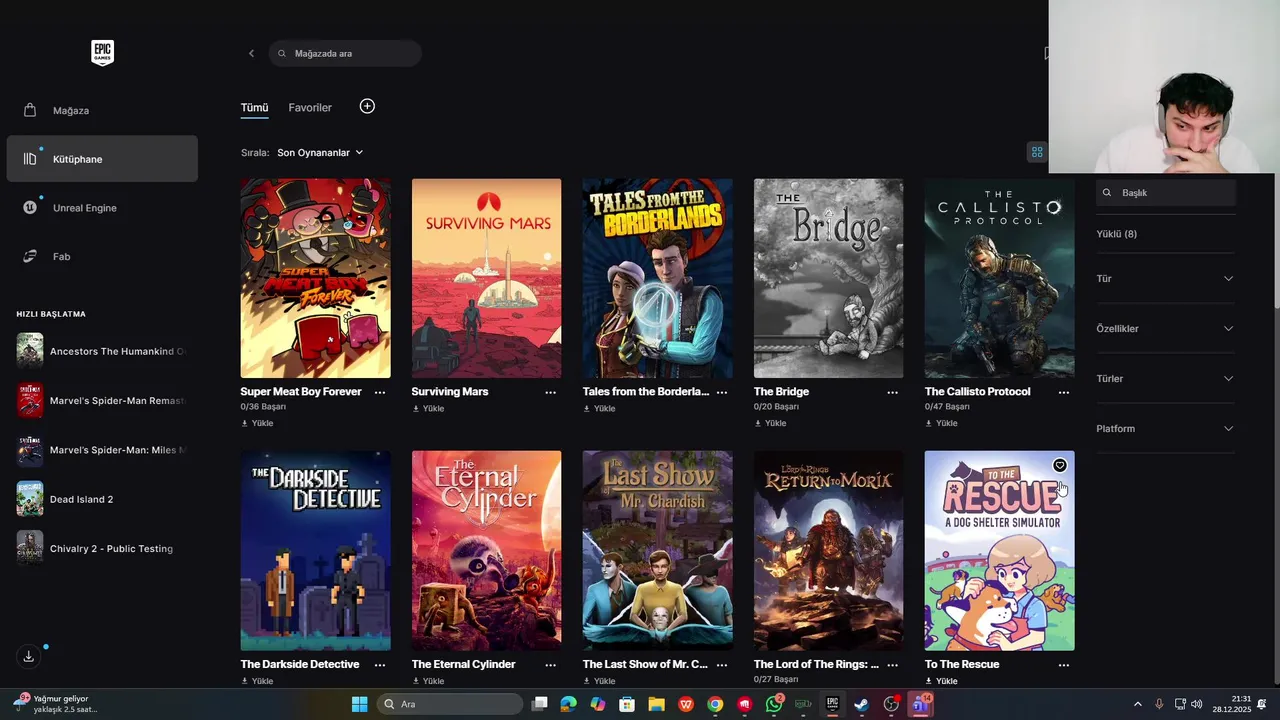Open The Darkside Detective cover
The image size is (1280, 720).
315,550
